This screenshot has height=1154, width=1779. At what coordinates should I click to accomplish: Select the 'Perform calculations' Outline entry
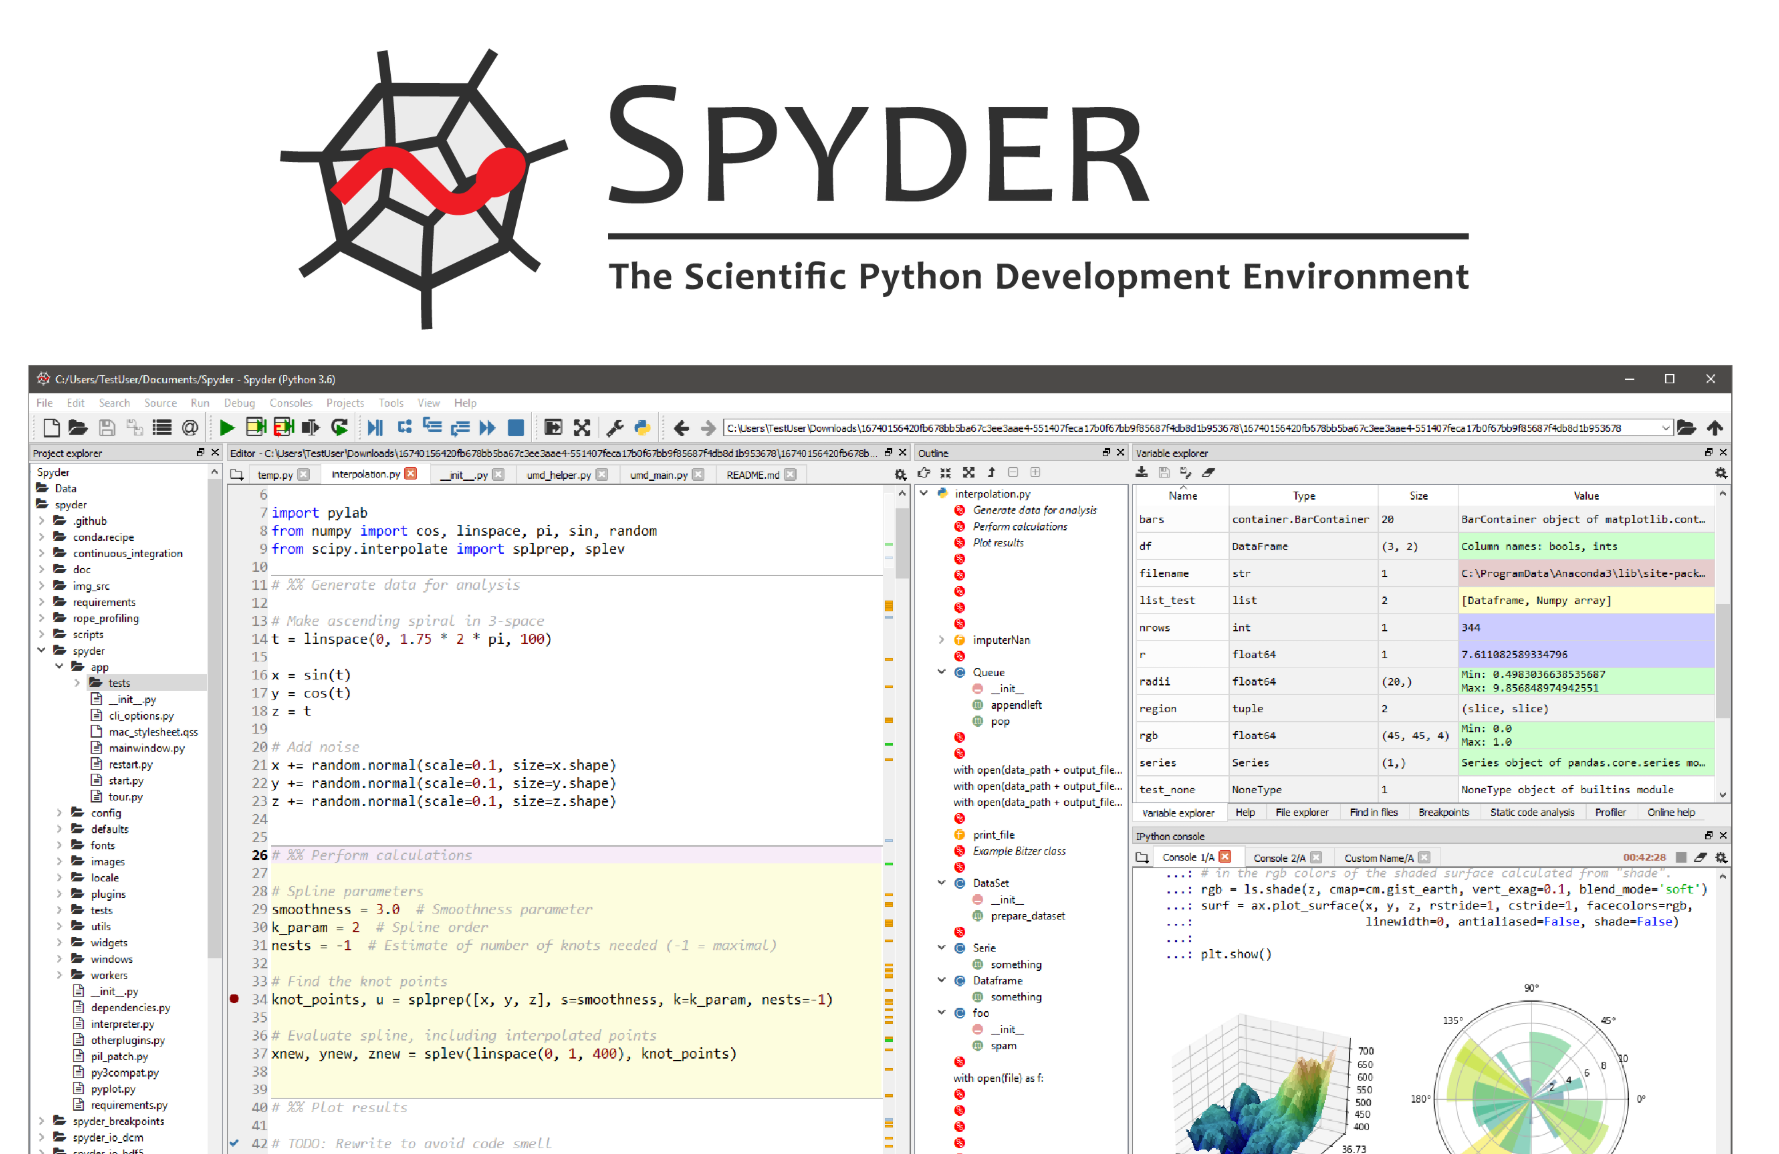click(1020, 527)
